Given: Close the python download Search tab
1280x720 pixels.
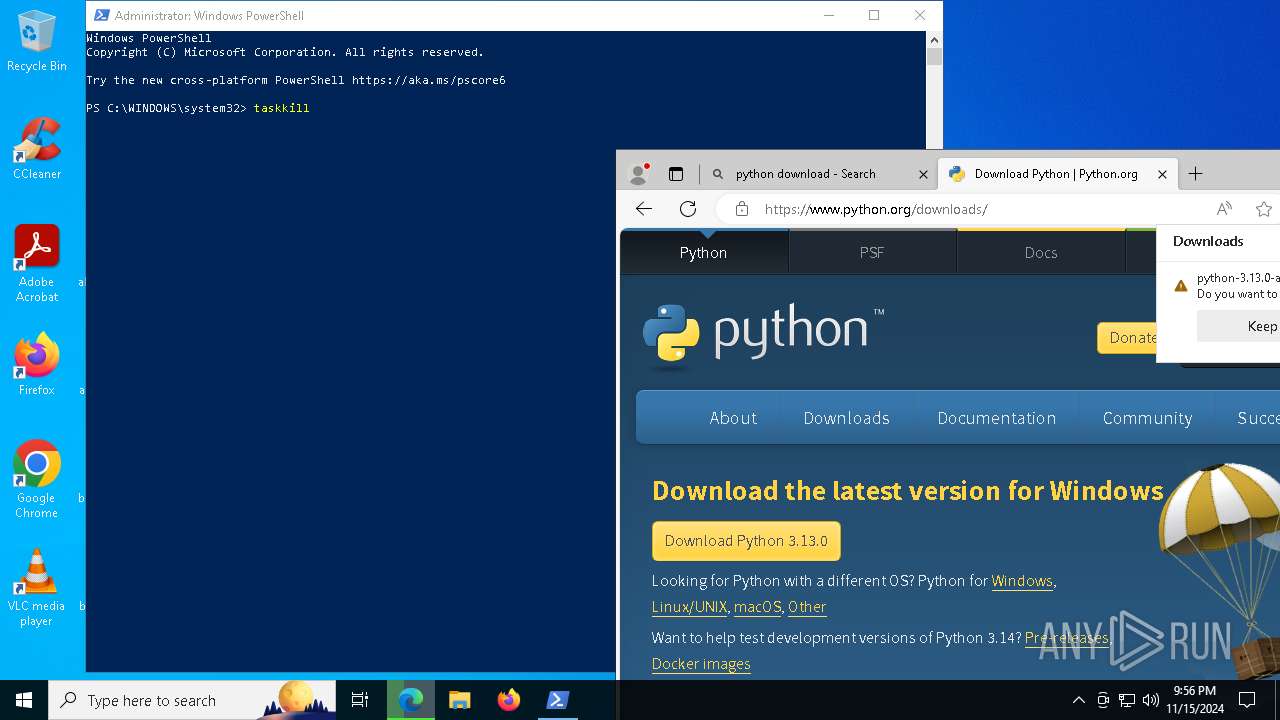Looking at the screenshot, I should [x=923, y=174].
